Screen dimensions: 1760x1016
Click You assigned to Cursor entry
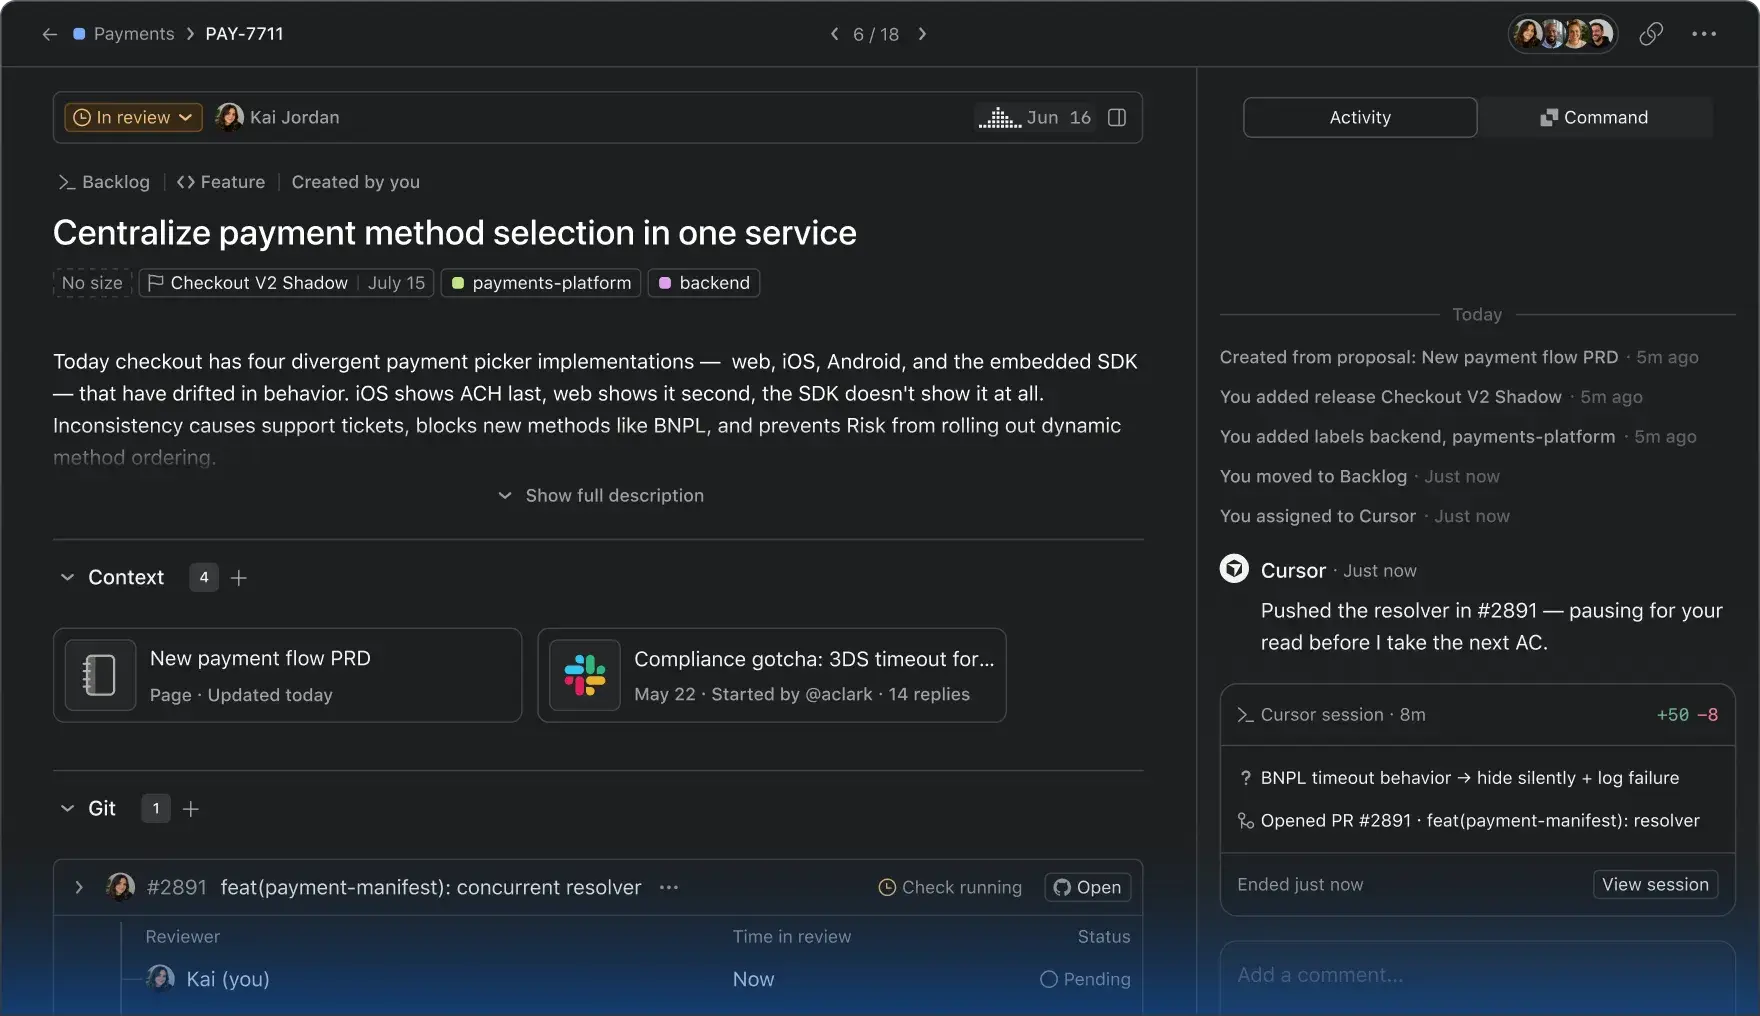pos(1365,516)
